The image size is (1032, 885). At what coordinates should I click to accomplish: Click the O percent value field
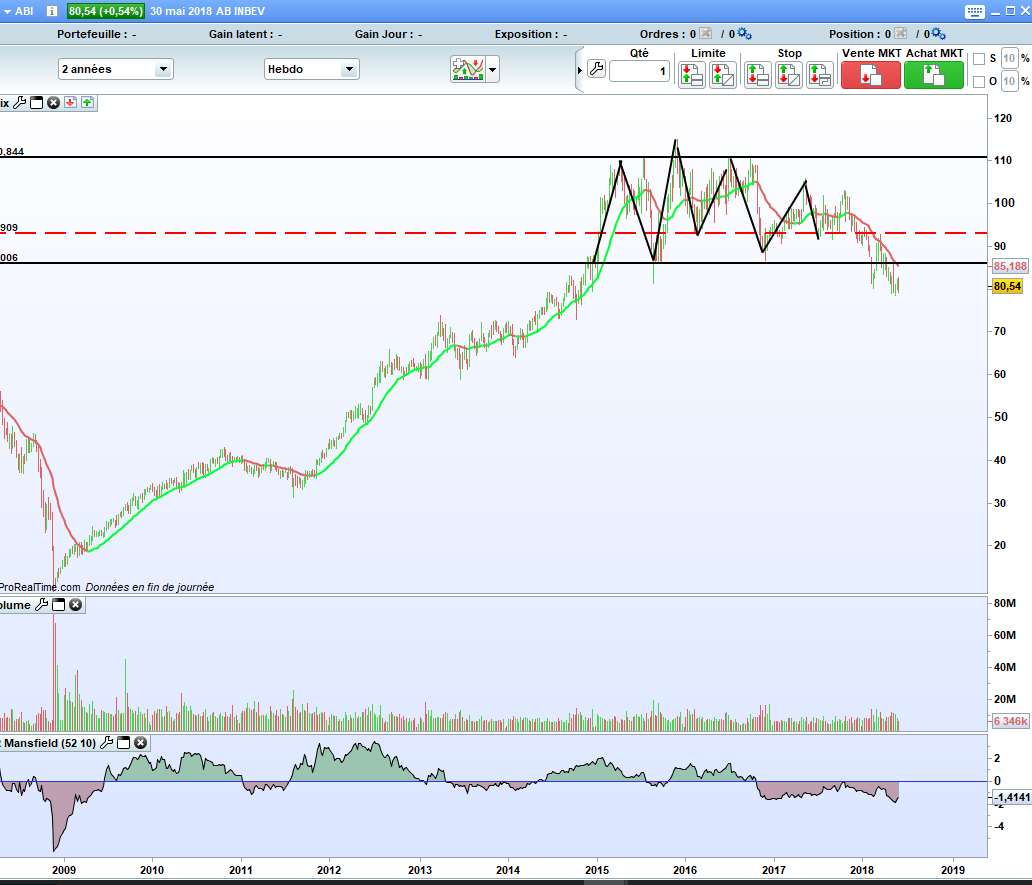click(1009, 82)
